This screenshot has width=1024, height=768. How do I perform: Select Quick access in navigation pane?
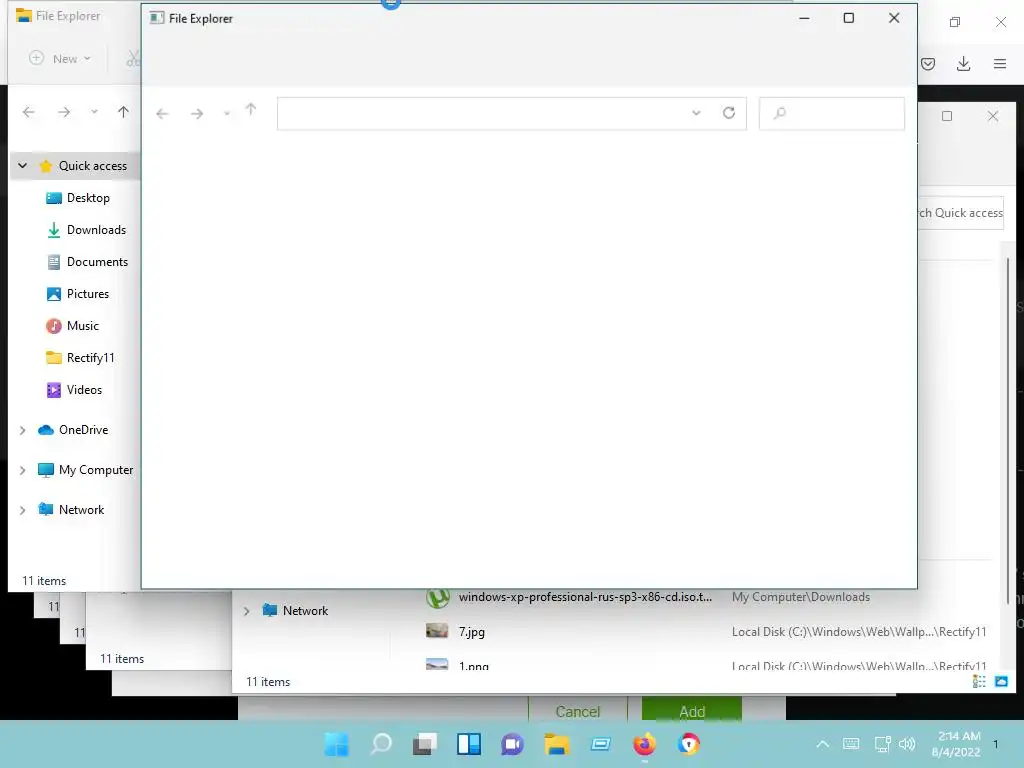pyautogui.click(x=93, y=166)
